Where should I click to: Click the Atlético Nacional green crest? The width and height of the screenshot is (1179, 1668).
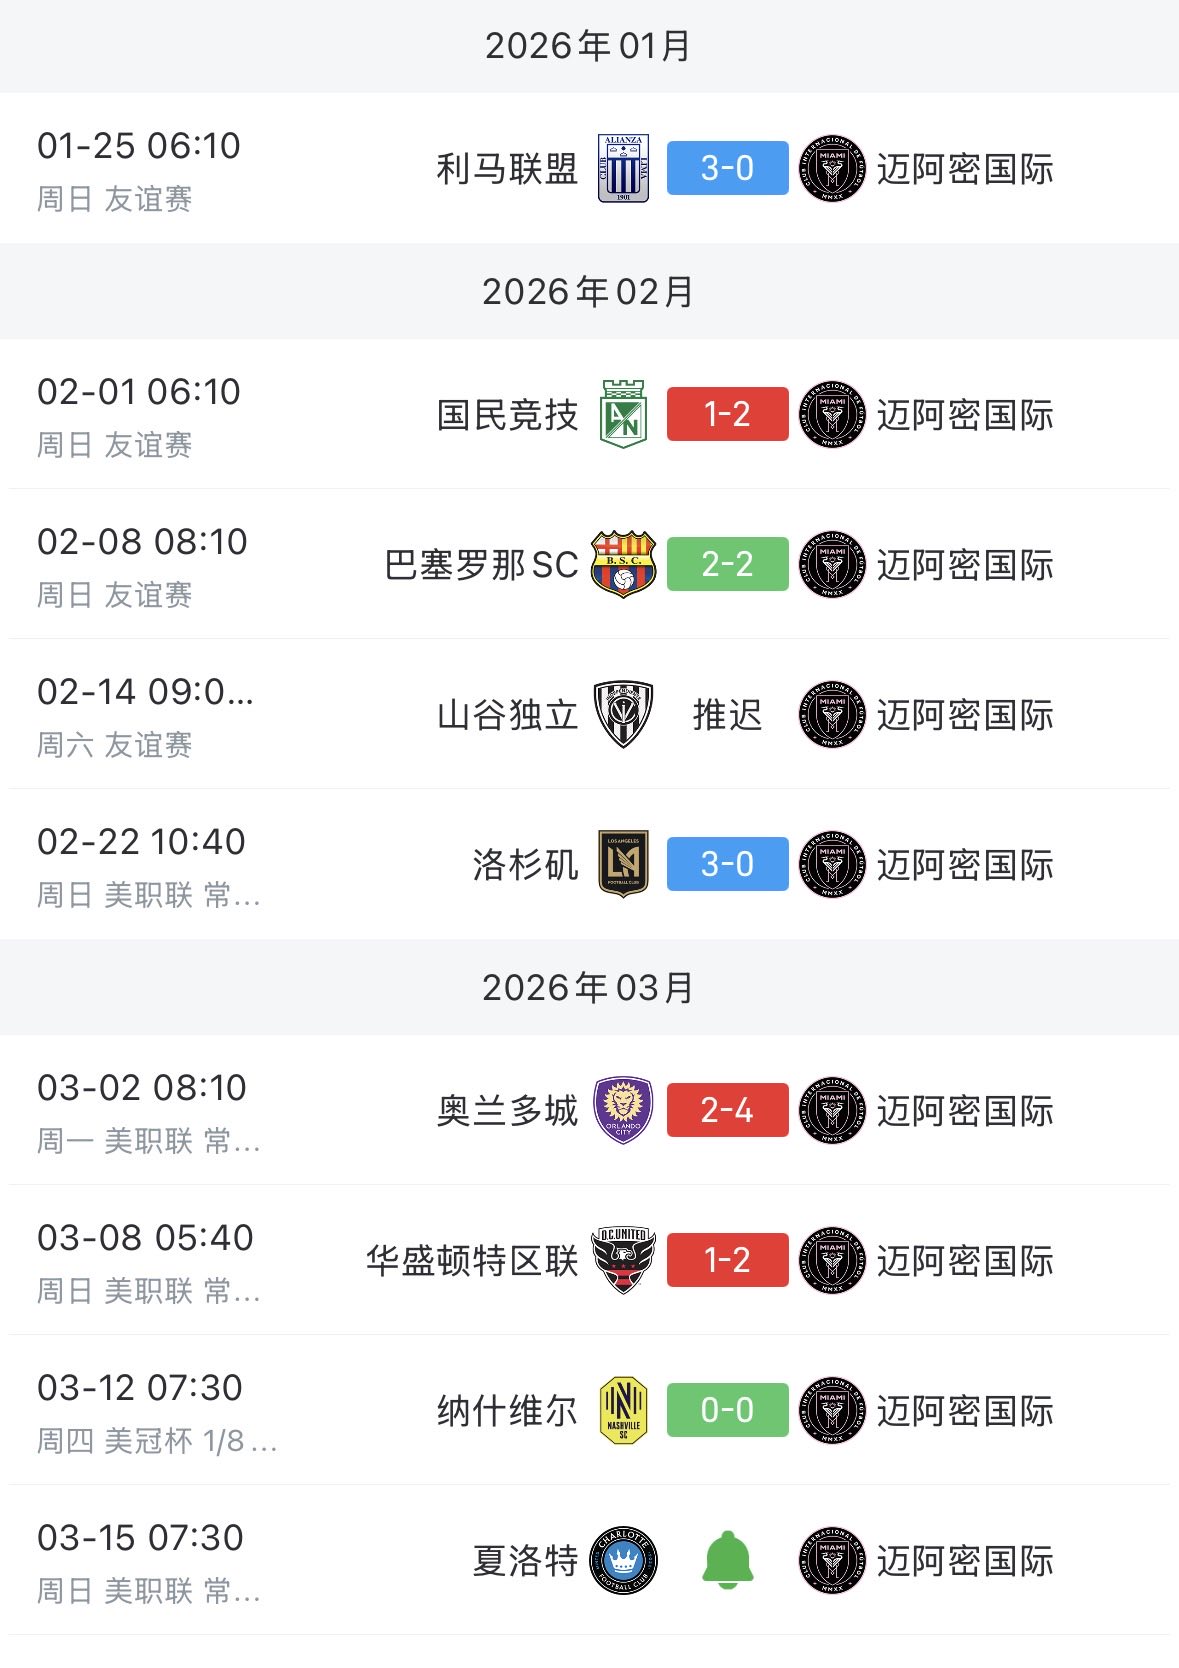click(623, 414)
